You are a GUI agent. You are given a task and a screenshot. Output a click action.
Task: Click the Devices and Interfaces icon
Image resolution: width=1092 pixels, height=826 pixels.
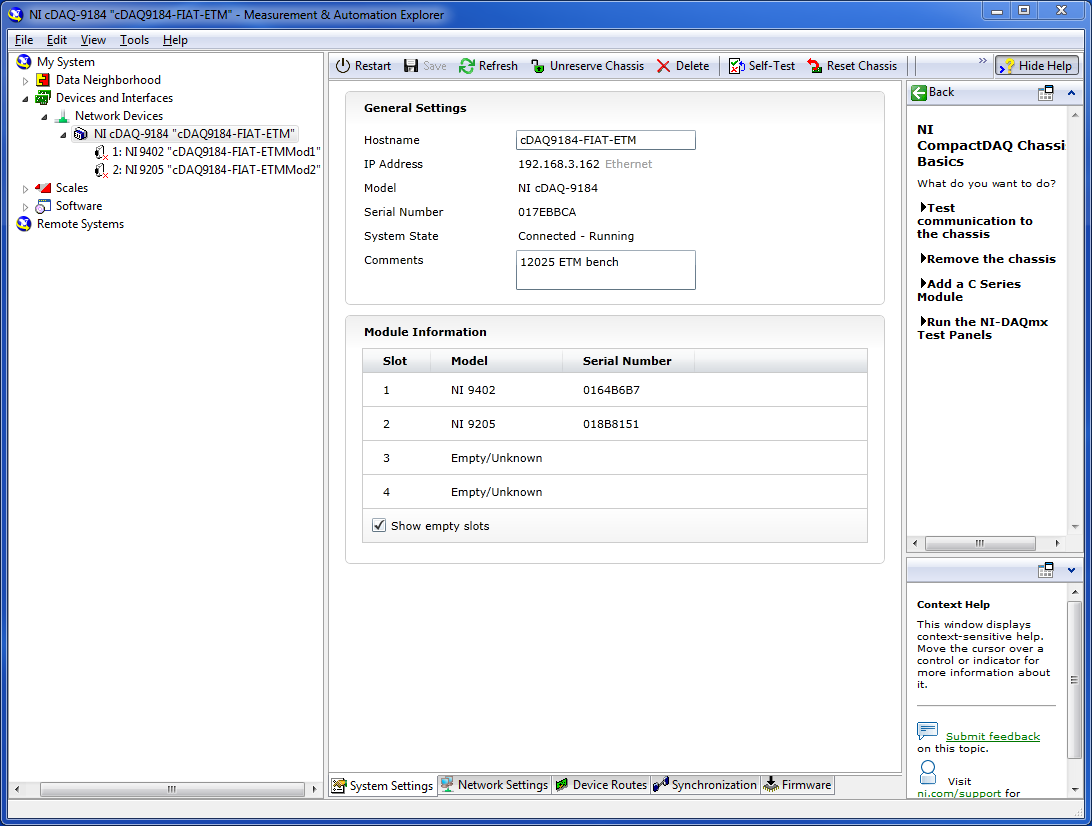[43, 98]
